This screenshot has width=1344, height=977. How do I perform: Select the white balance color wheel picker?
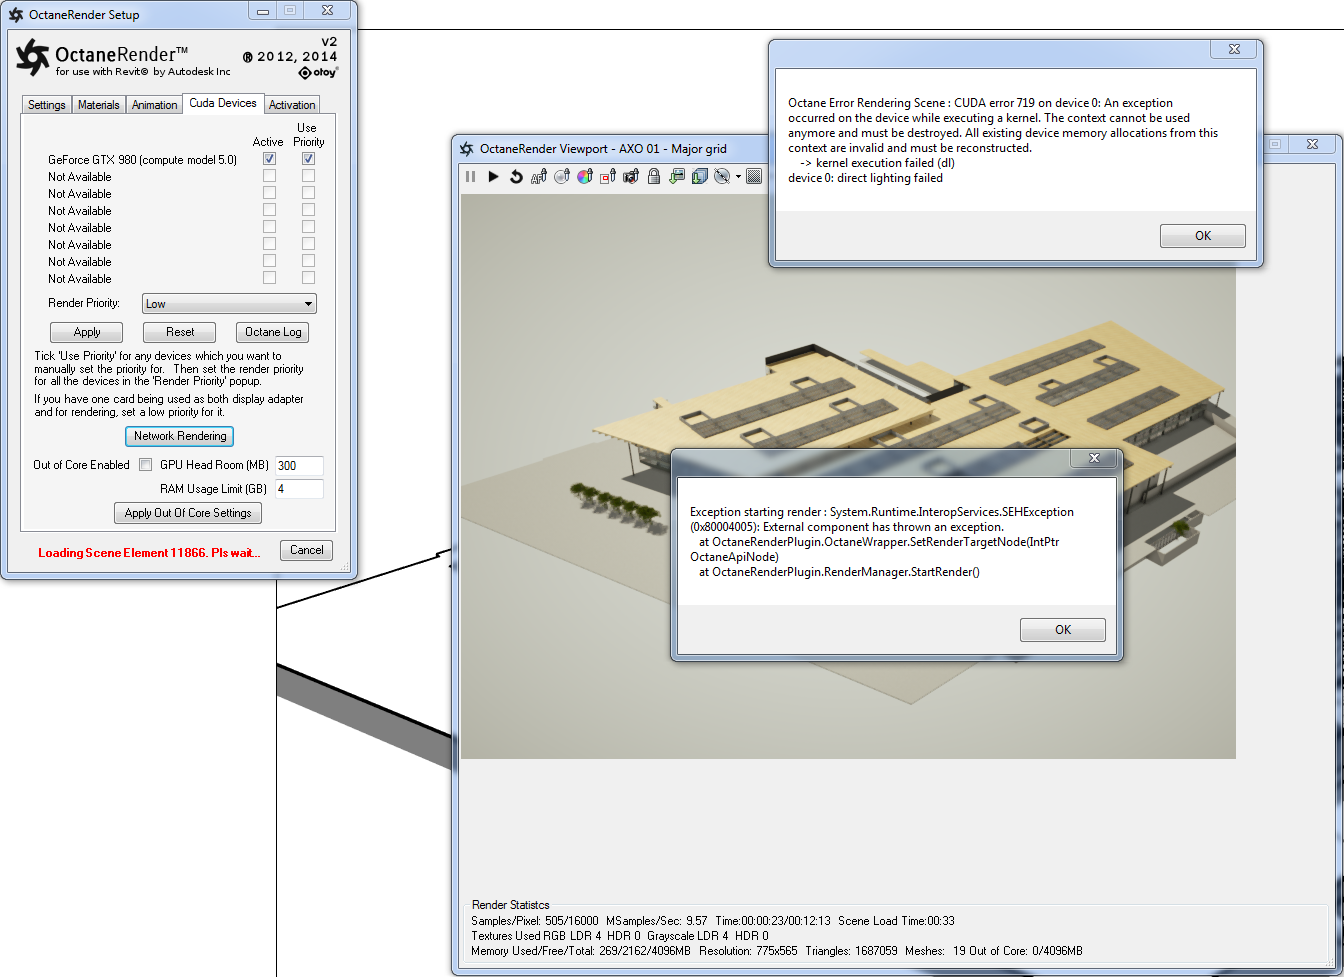pos(585,177)
